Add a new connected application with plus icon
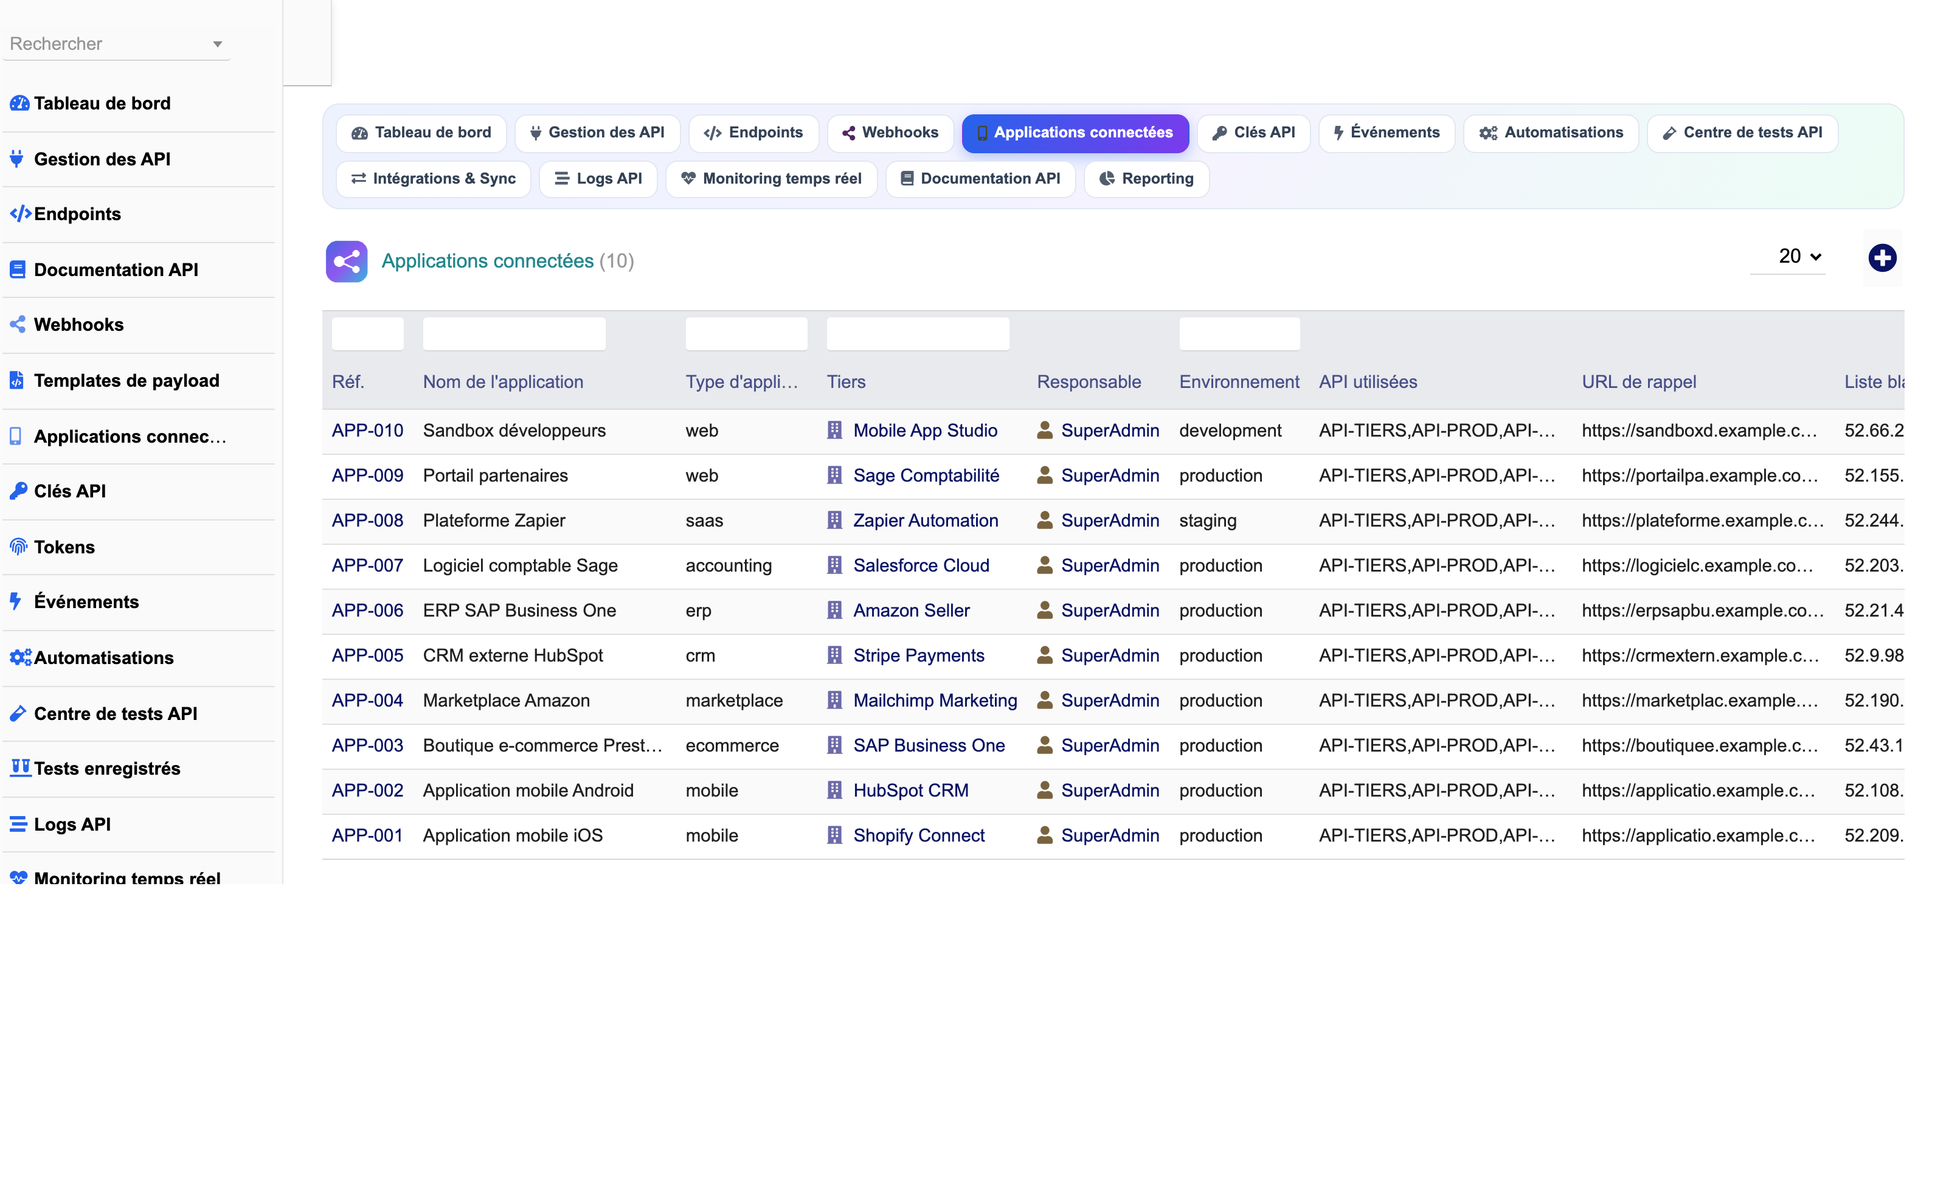Viewport: 1946px width, 1204px height. coord(1882,258)
